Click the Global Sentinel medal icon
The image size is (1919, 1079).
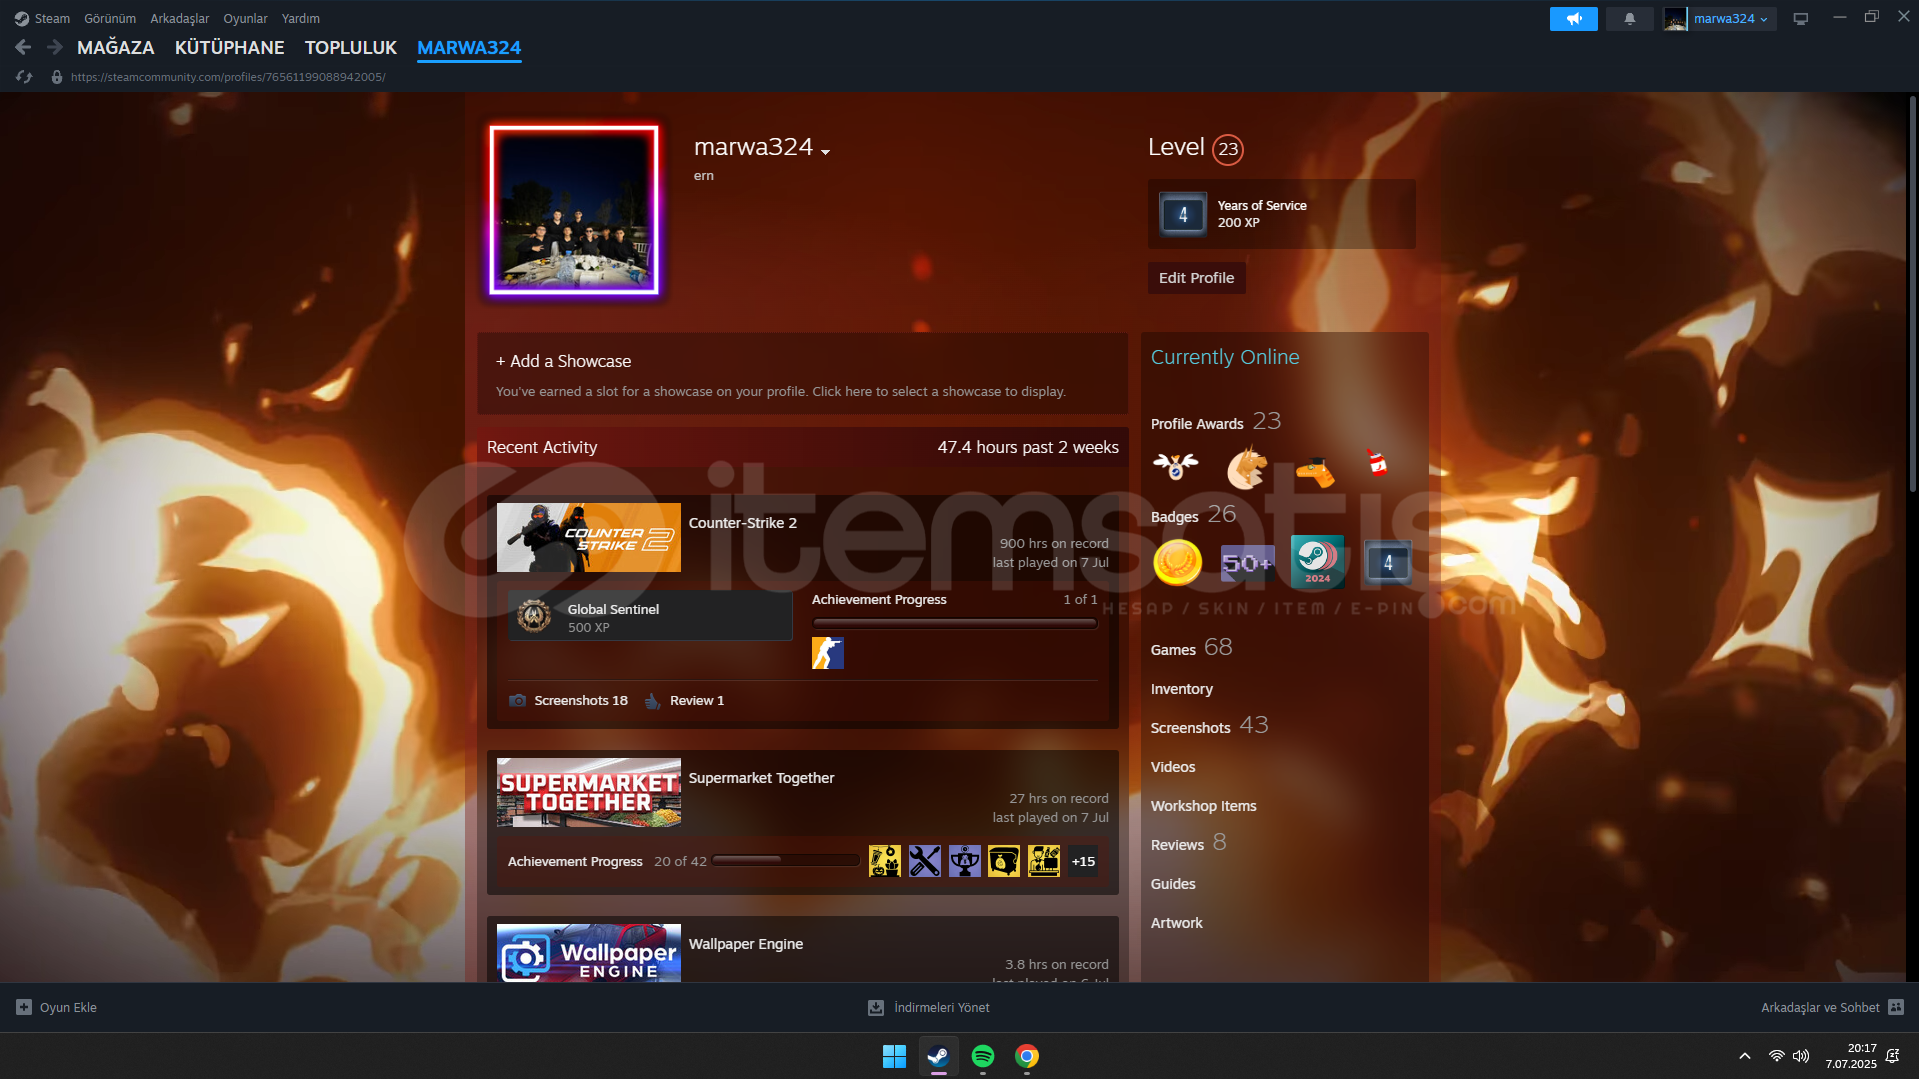[x=534, y=616]
